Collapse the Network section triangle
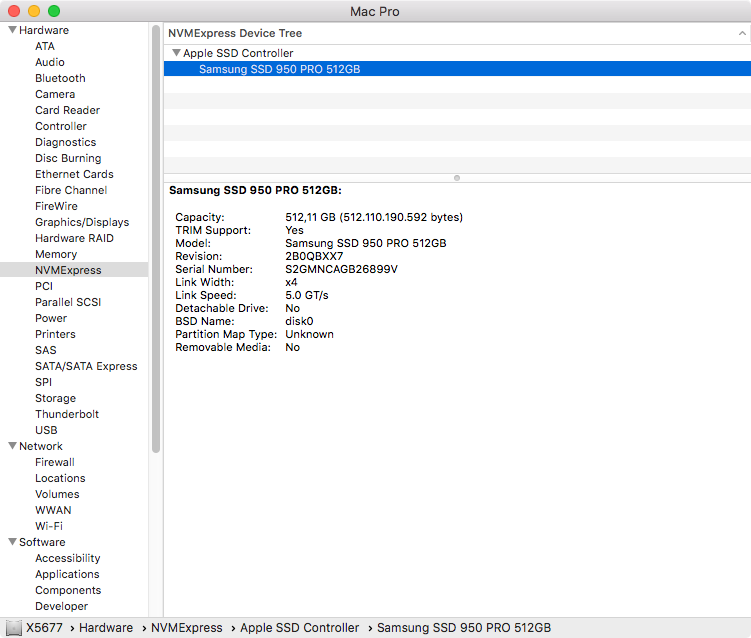 click(x=12, y=445)
